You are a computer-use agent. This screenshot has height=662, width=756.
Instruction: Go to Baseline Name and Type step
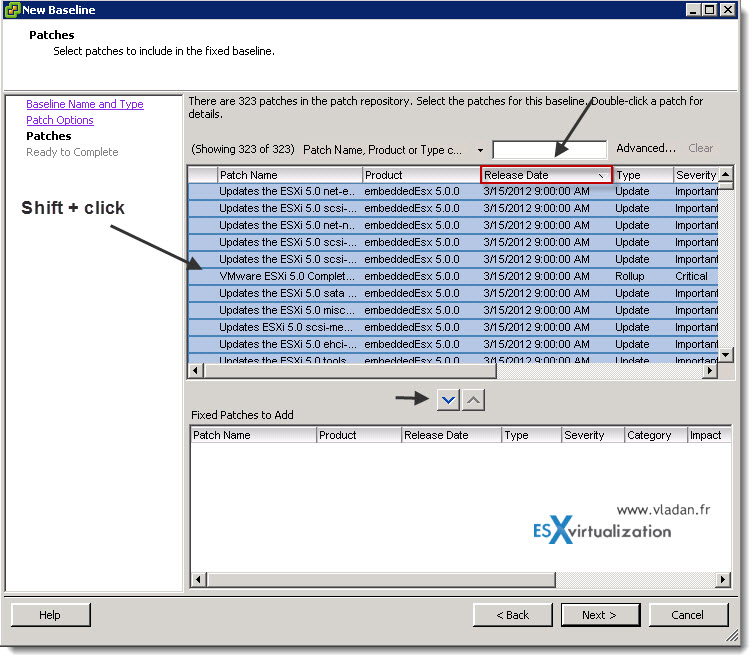[x=85, y=104]
